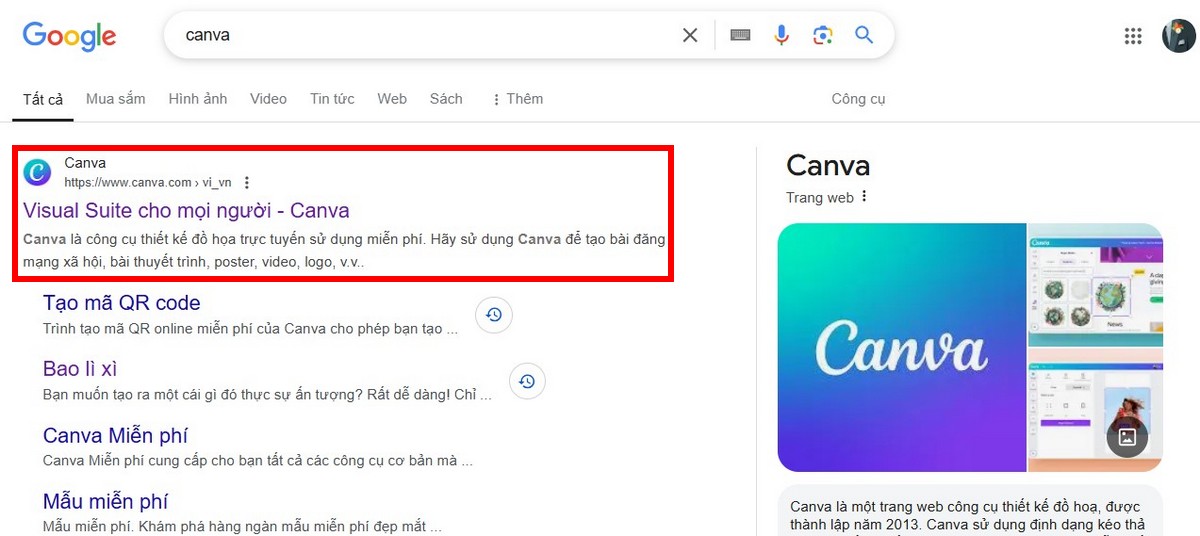Switch to the Tin tức tab
The width and height of the screenshot is (1200, 536).
(332, 99)
